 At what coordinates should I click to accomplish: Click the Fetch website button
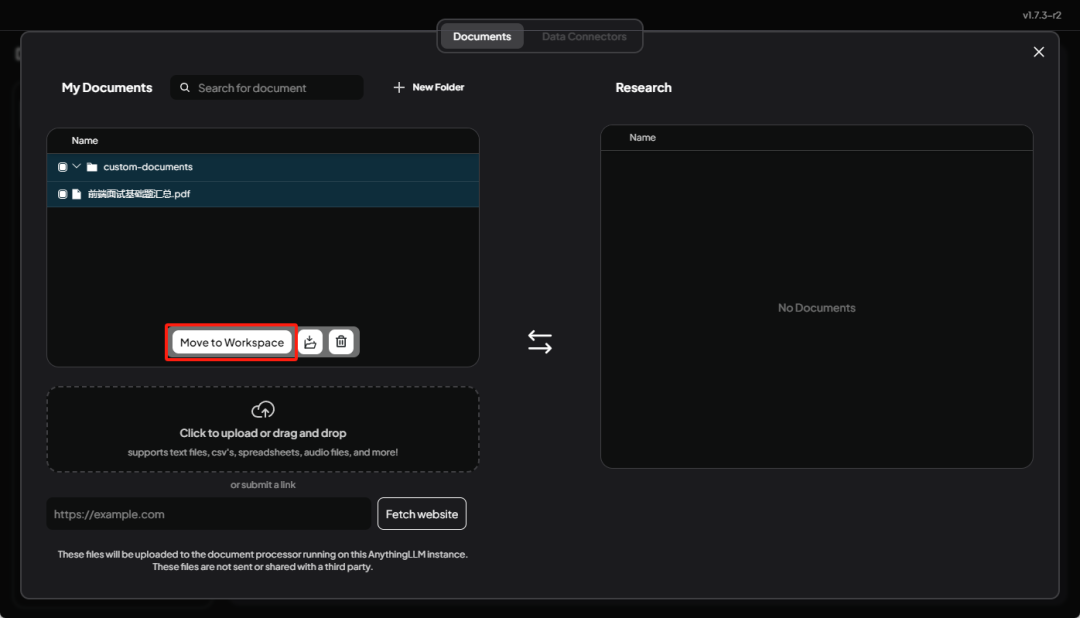point(422,514)
